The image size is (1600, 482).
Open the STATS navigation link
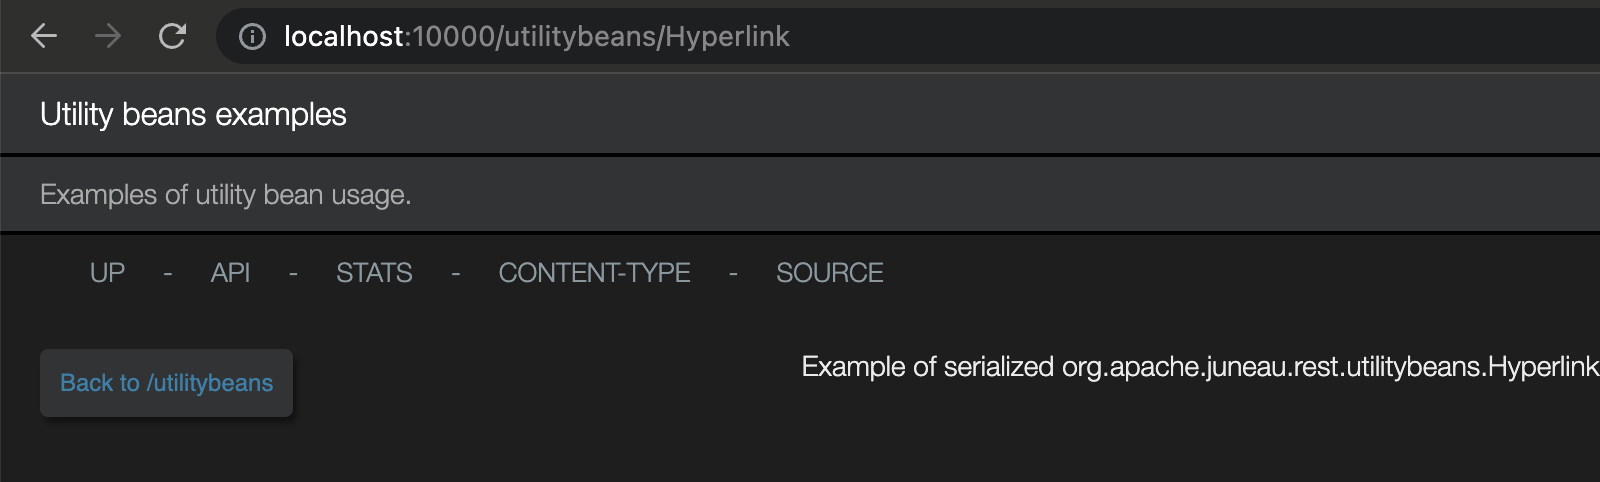374,273
